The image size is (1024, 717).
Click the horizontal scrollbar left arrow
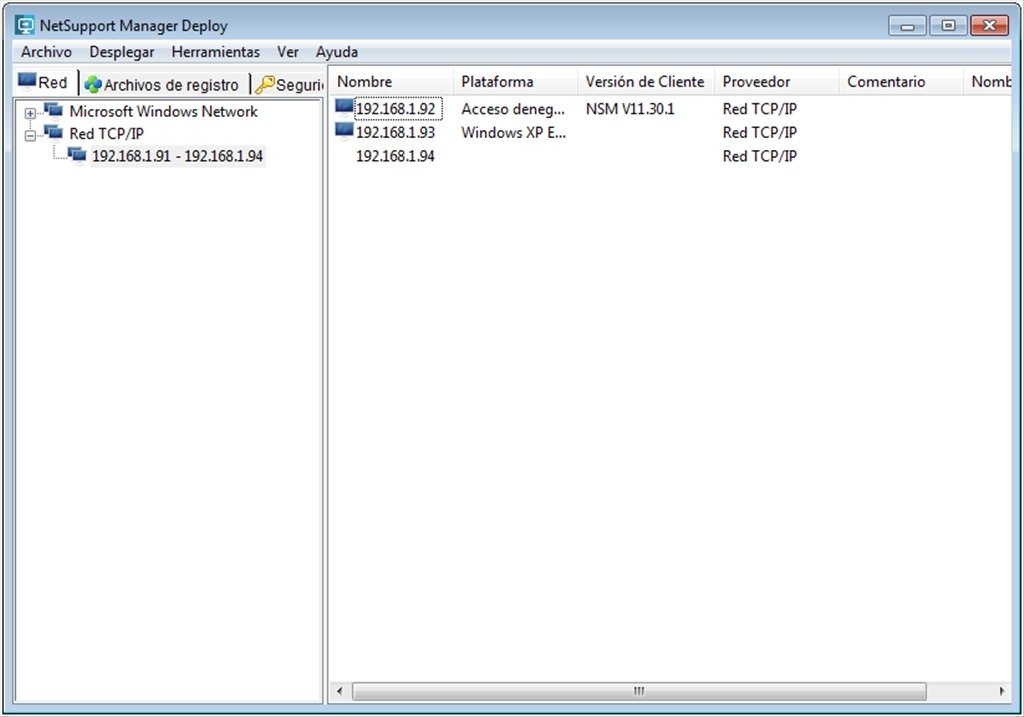point(339,691)
